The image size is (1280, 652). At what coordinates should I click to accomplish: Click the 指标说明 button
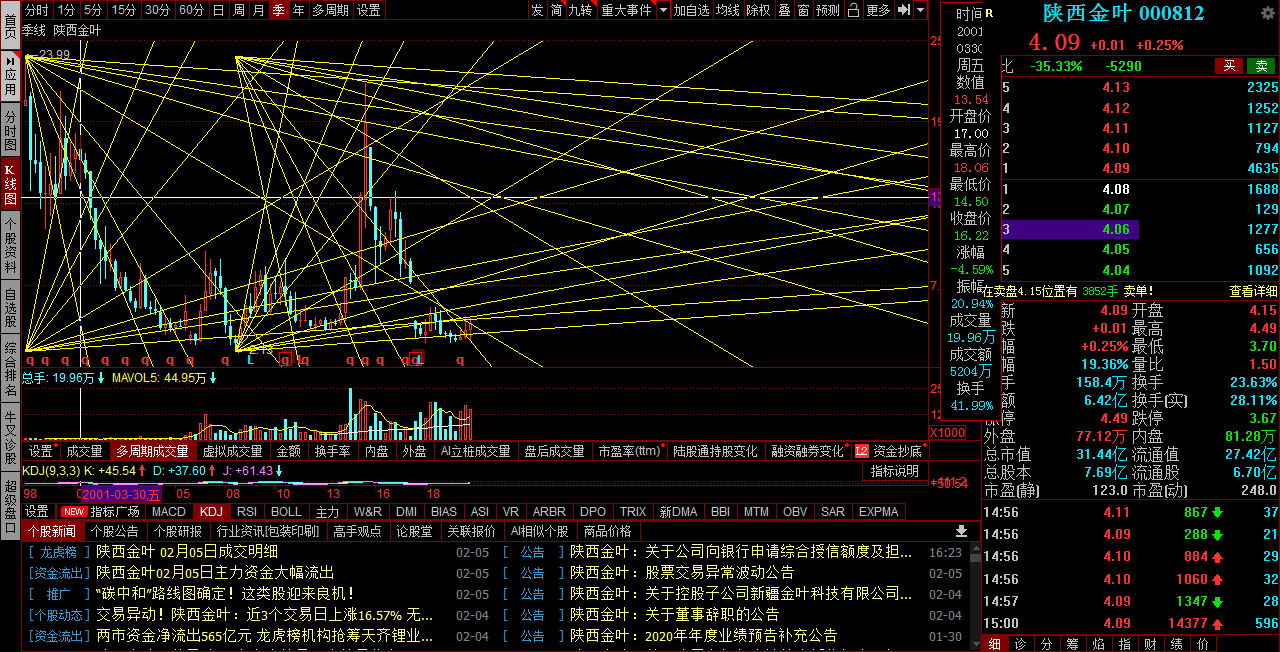894,471
